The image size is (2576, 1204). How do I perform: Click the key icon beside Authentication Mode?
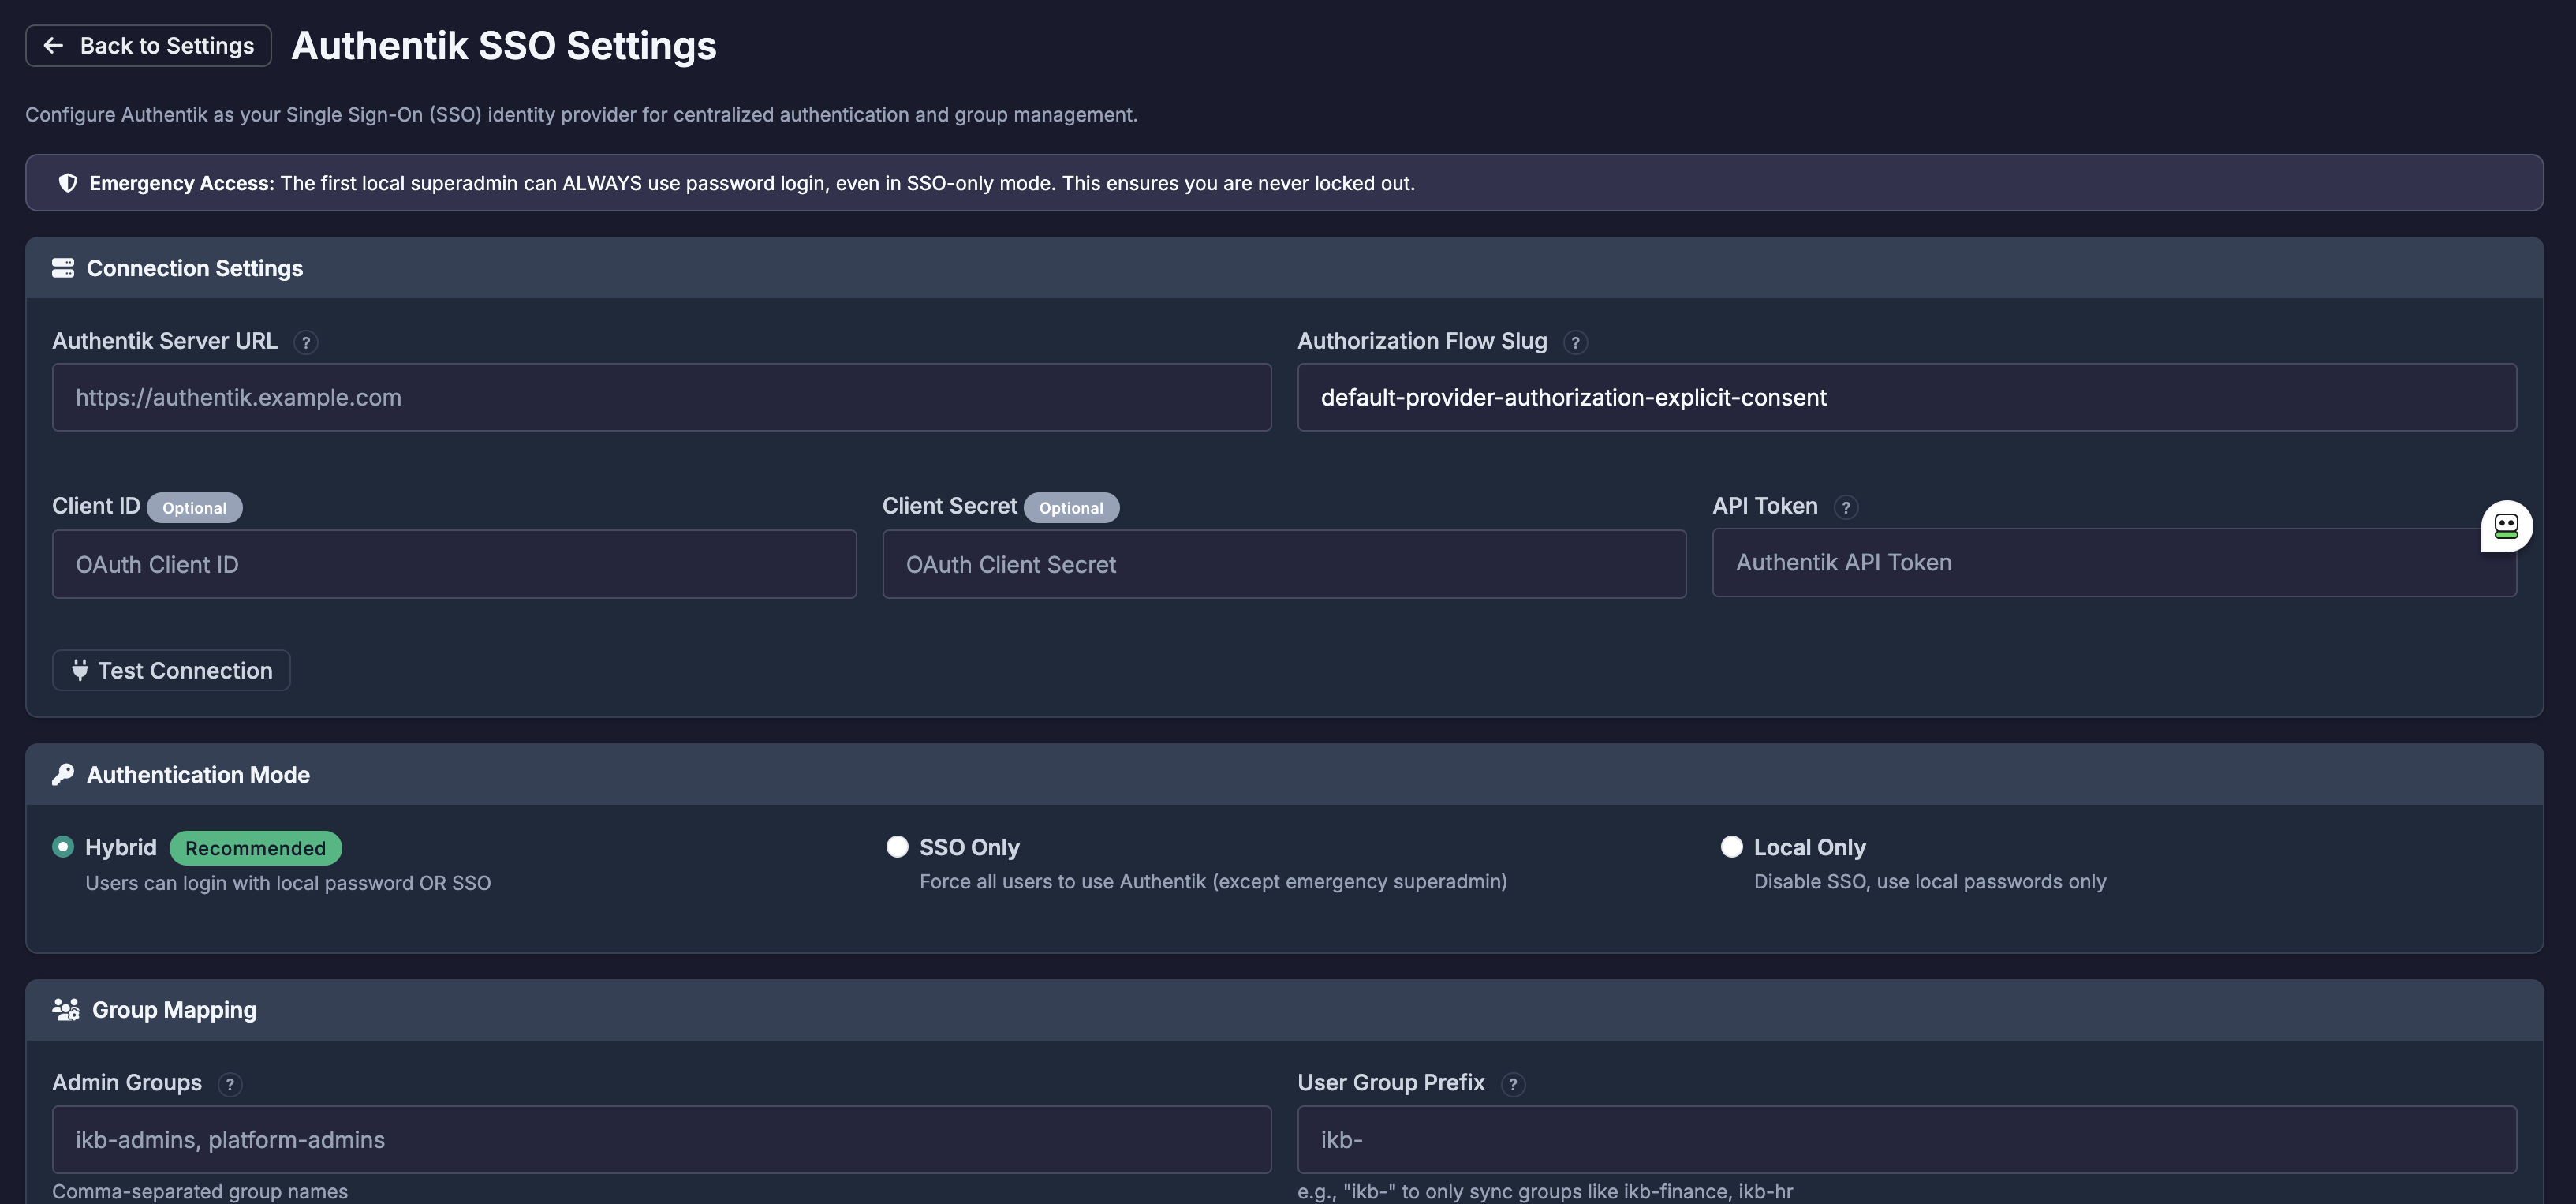click(63, 775)
